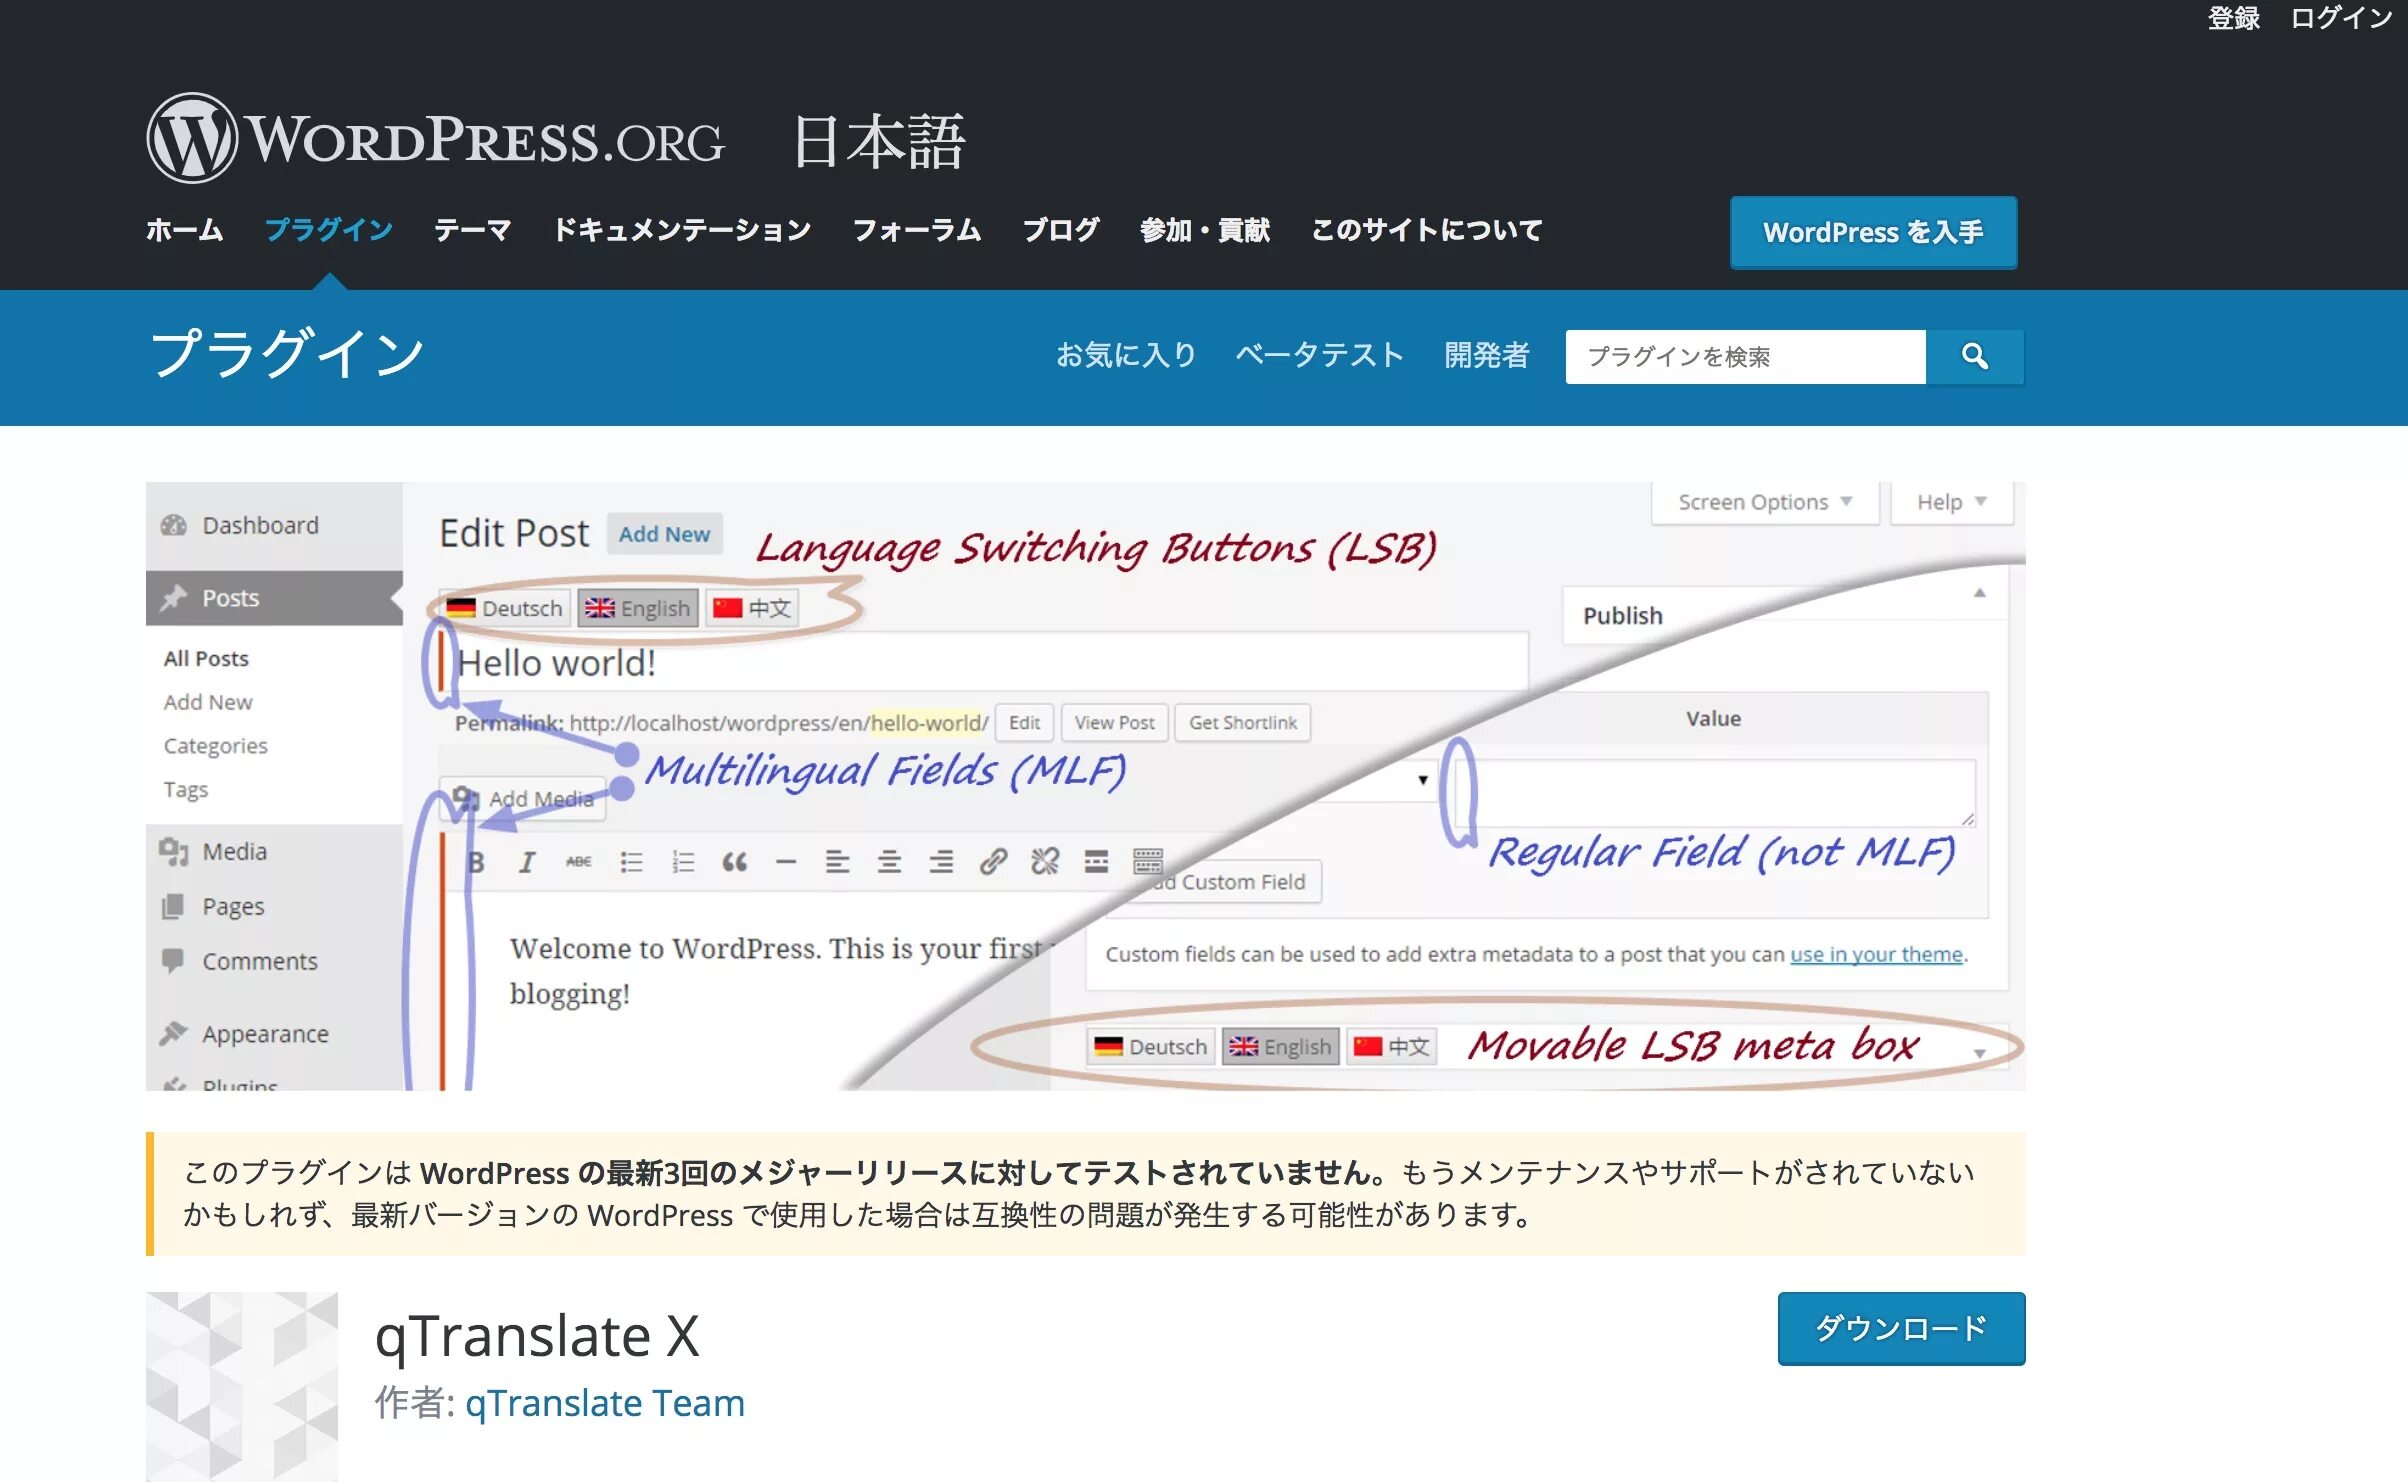The image size is (2408, 1482).
Task: Collapse the Publish meta box arrow
Action: click(x=1979, y=594)
